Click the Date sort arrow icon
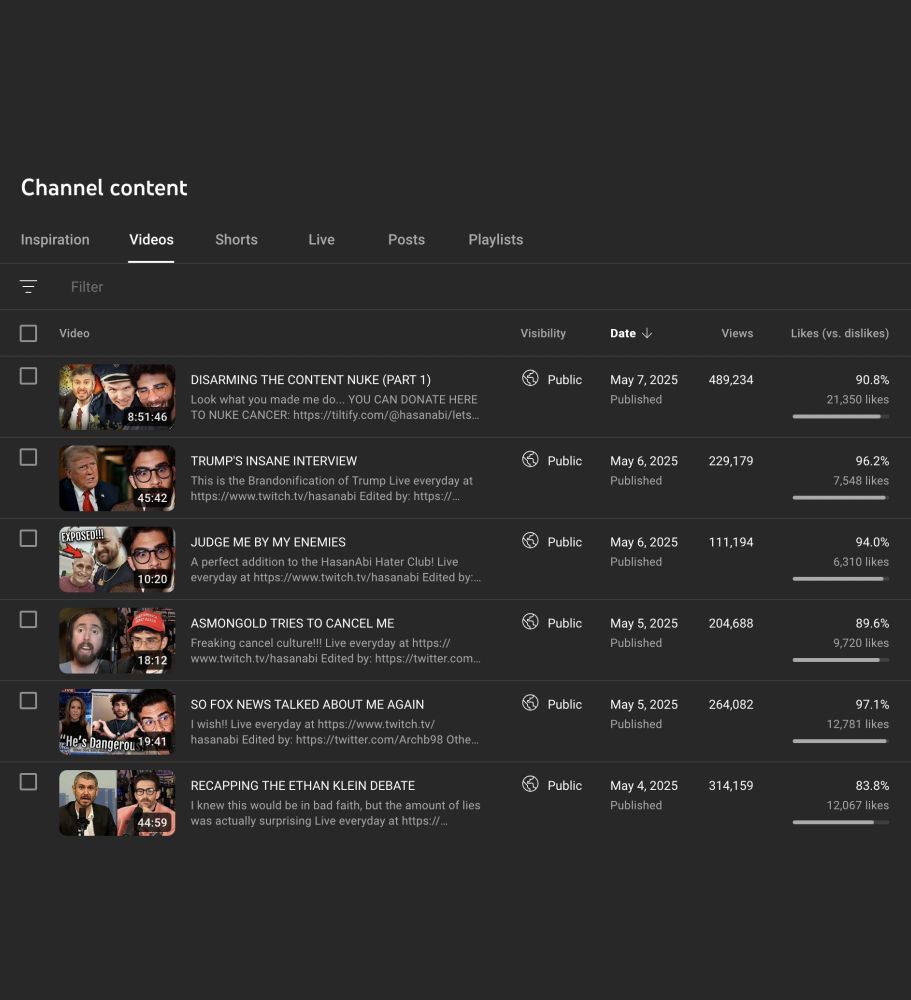This screenshot has height=1000, width=911. pyautogui.click(x=647, y=333)
